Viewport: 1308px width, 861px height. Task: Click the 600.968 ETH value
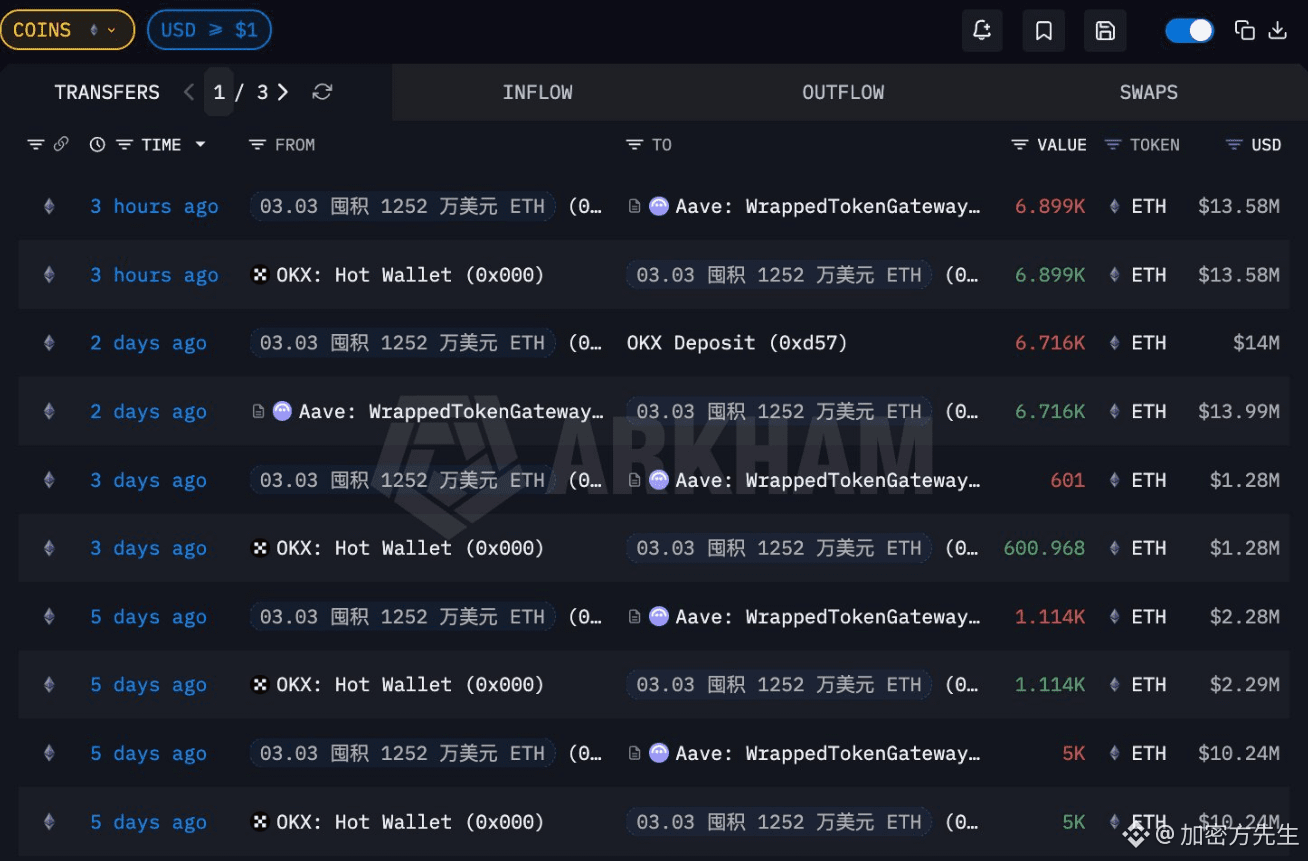[x=1044, y=548]
